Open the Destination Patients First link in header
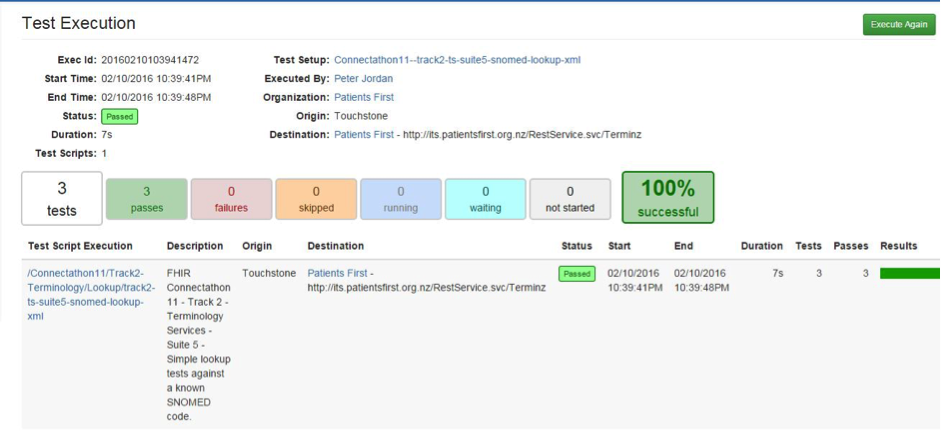The width and height of the screenshot is (941, 438). [364, 134]
